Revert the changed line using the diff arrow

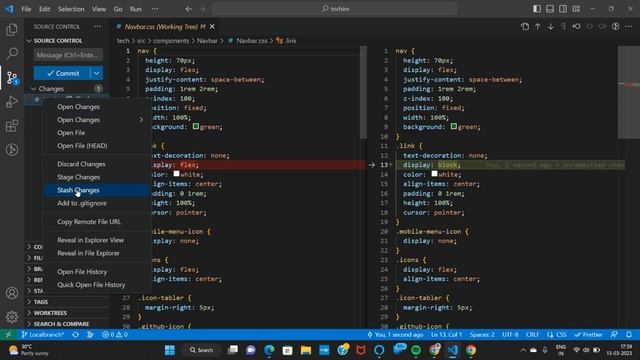coord(371,165)
